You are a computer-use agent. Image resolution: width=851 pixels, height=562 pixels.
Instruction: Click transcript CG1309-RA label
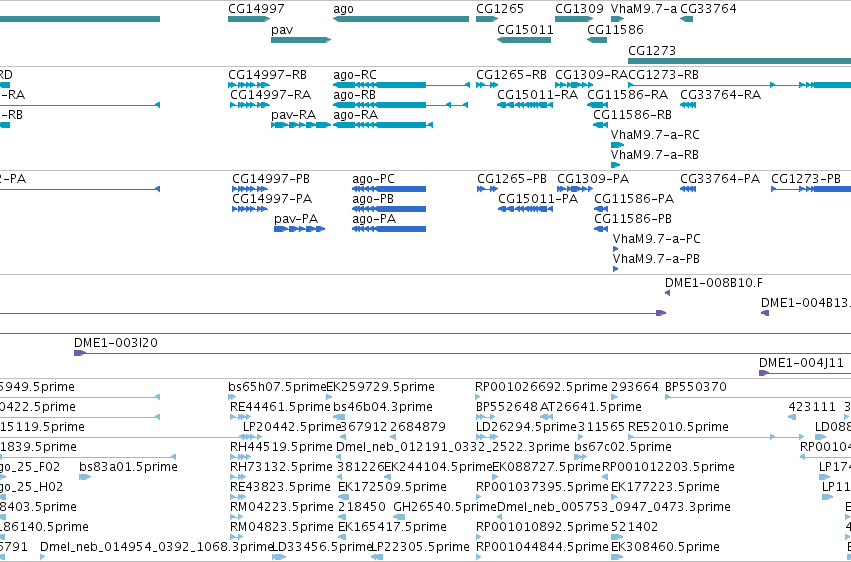(591, 75)
